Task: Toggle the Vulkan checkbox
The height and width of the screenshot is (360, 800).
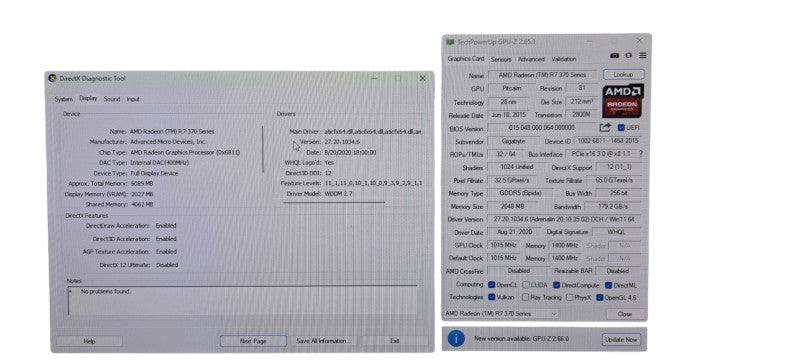Action: coord(492,297)
